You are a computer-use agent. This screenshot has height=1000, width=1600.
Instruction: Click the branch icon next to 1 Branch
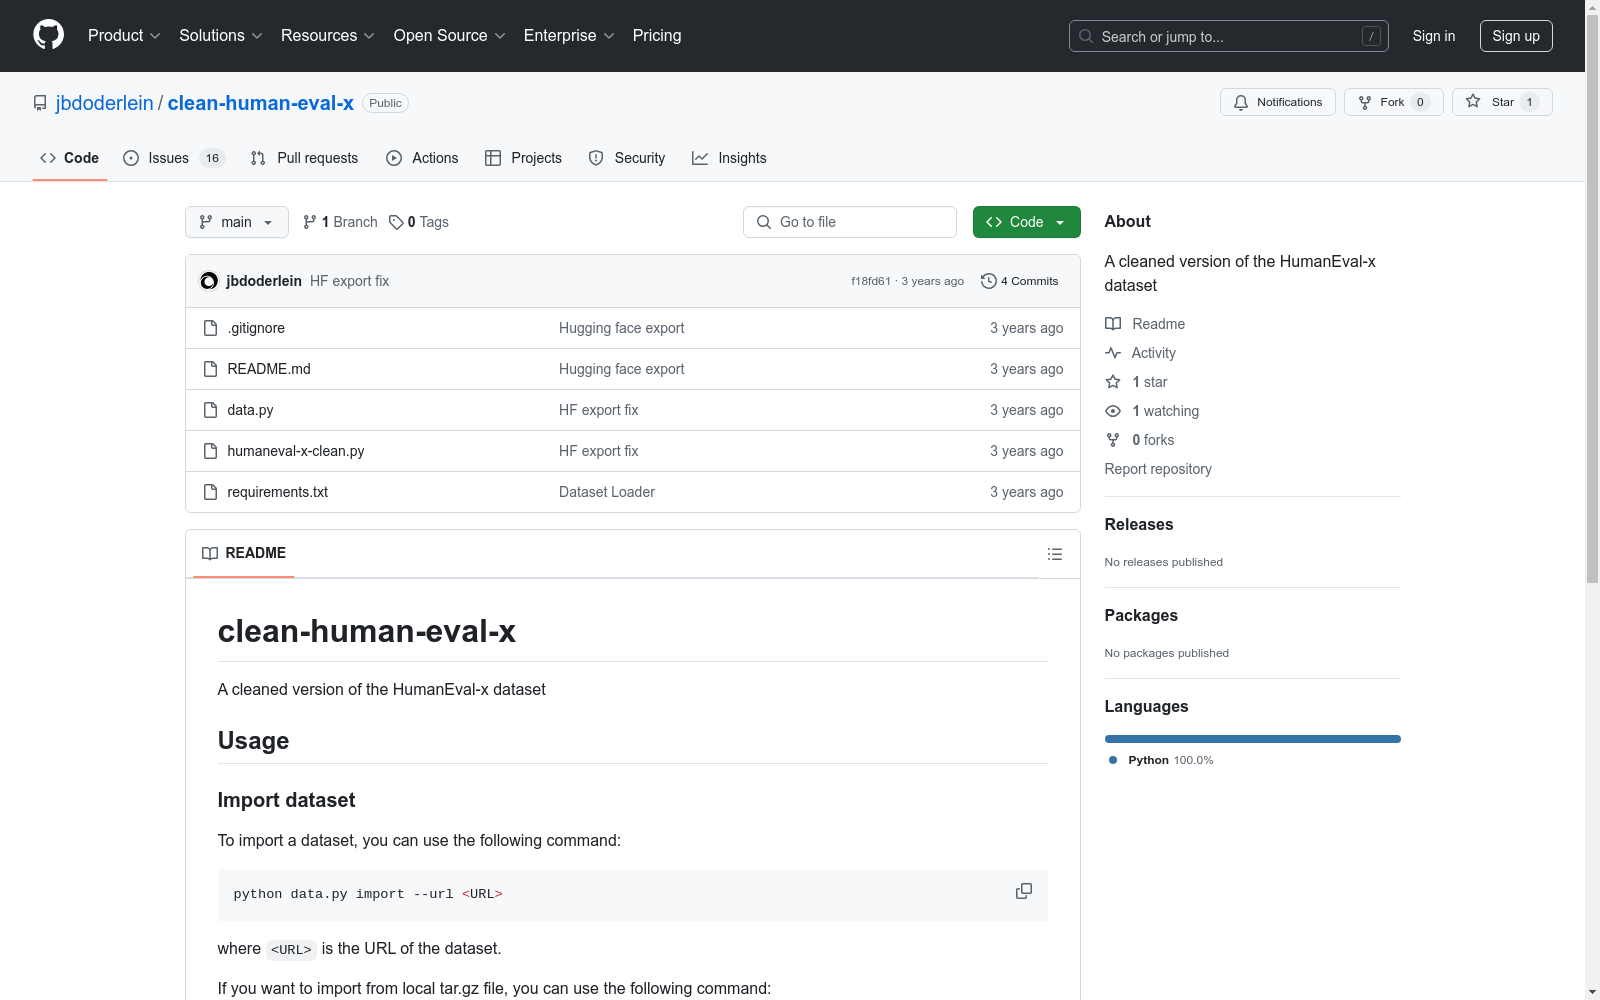point(310,222)
